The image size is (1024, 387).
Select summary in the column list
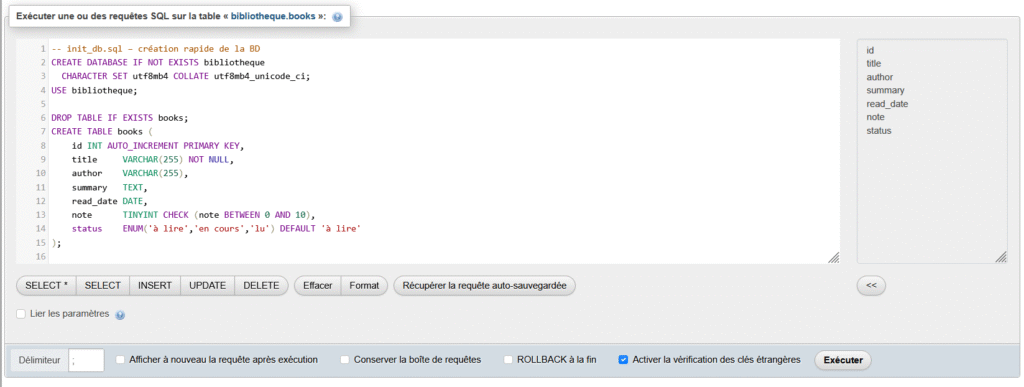(885, 90)
